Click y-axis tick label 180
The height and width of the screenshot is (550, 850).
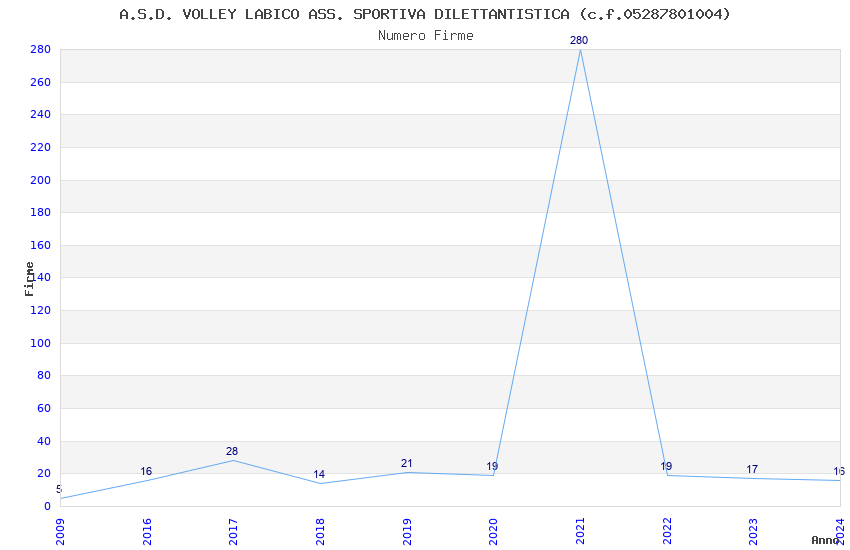(x=41, y=212)
